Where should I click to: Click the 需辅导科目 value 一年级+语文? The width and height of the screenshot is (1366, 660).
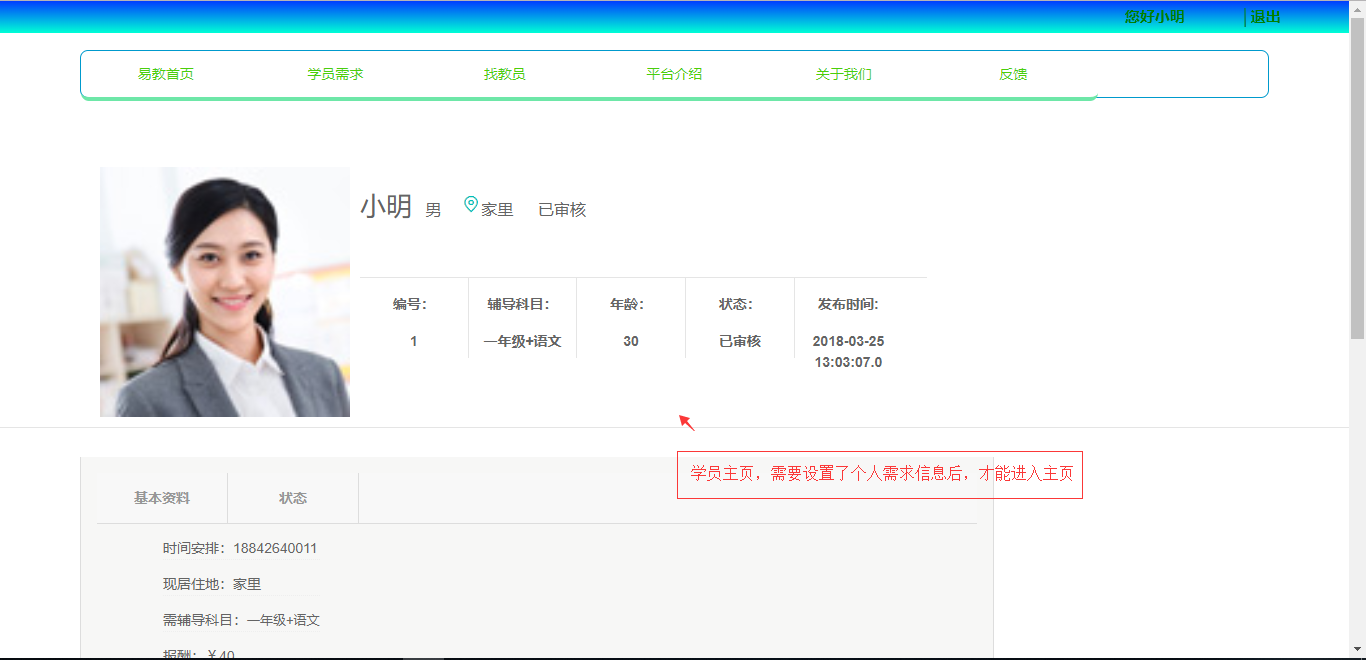pos(284,620)
